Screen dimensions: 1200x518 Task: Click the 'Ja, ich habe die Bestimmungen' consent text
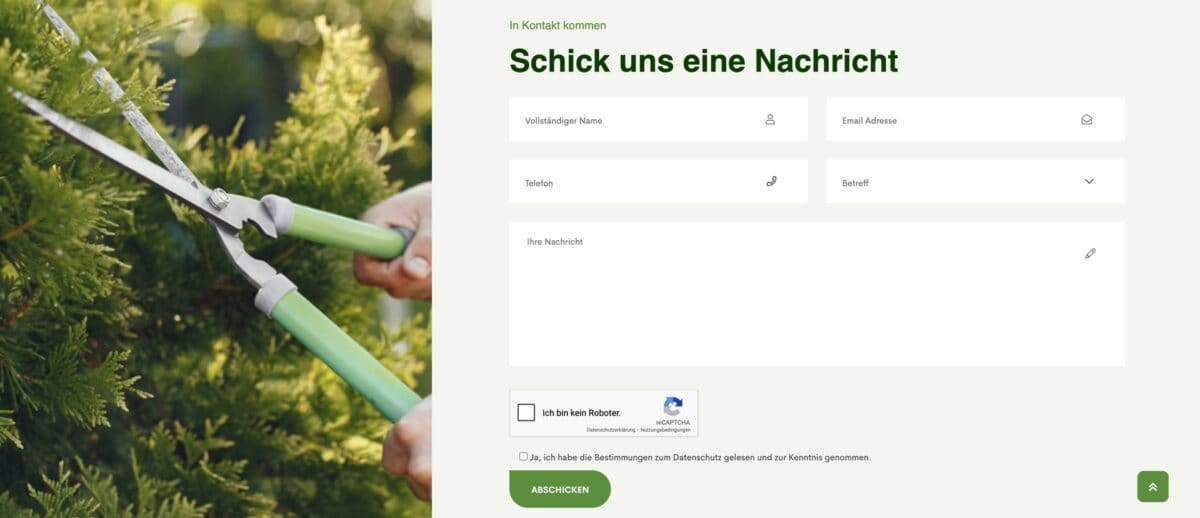701,457
